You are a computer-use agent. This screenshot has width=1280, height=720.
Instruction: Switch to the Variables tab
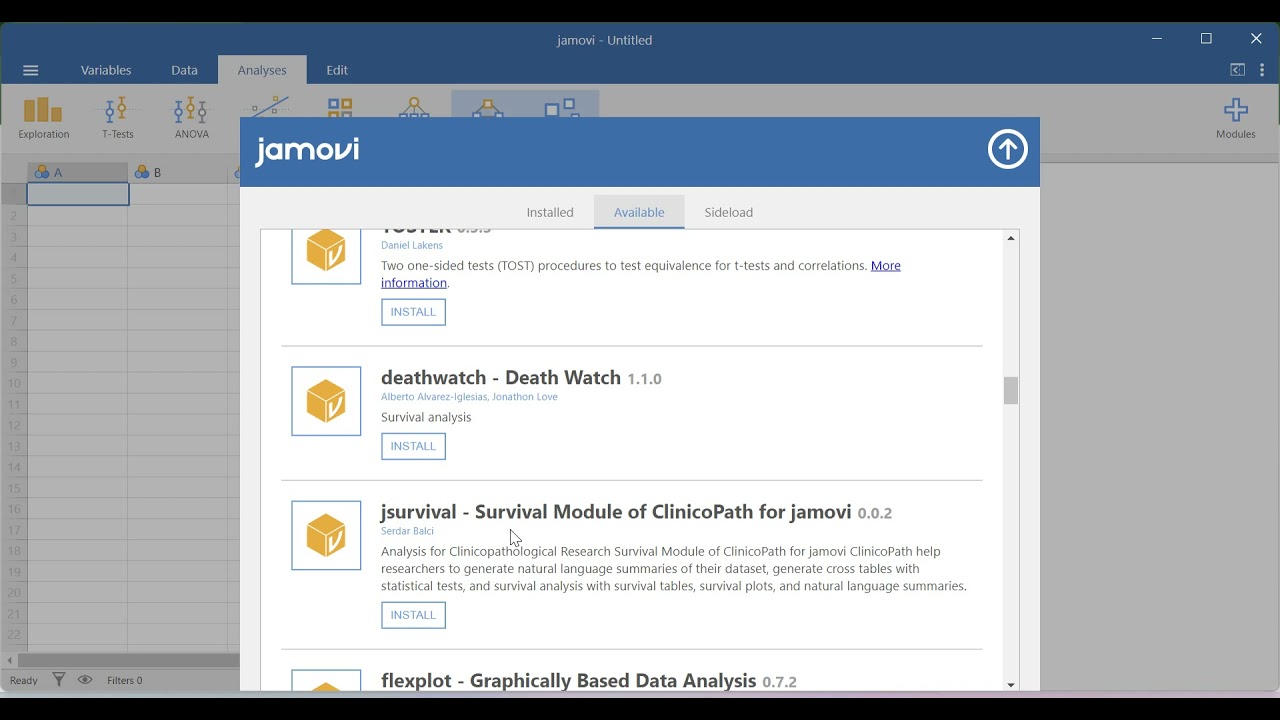click(x=106, y=70)
